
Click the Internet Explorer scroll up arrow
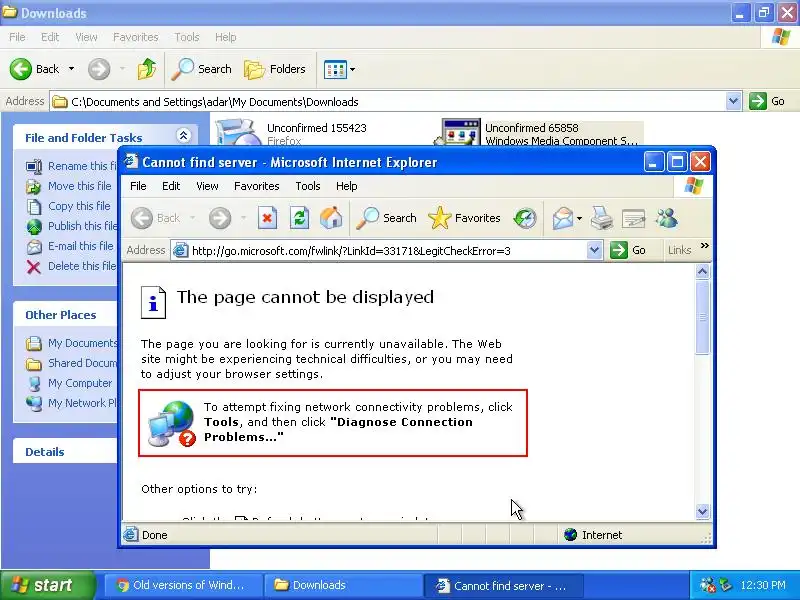[x=703, y=271]
